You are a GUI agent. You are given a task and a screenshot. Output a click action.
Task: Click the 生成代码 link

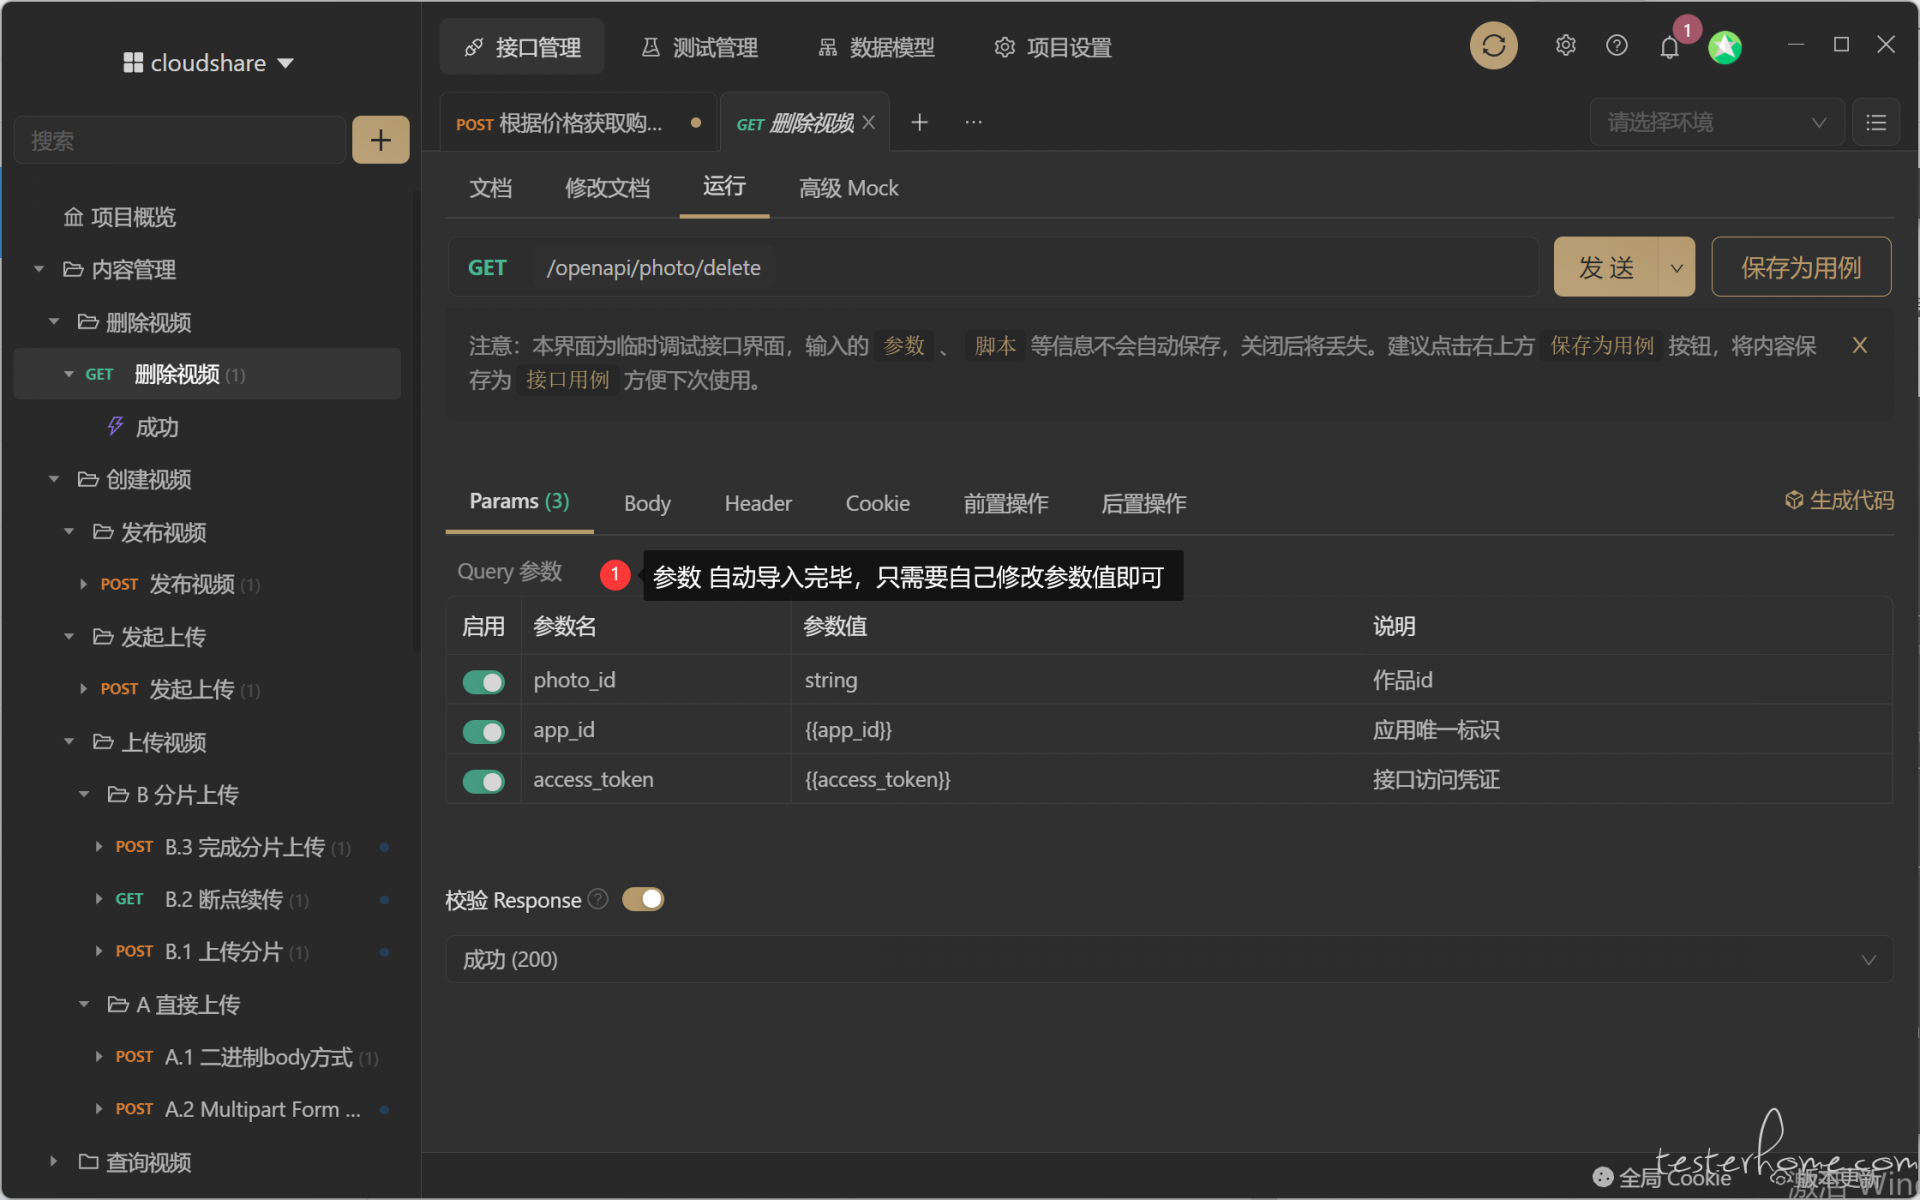click(x=1839, y=500)
